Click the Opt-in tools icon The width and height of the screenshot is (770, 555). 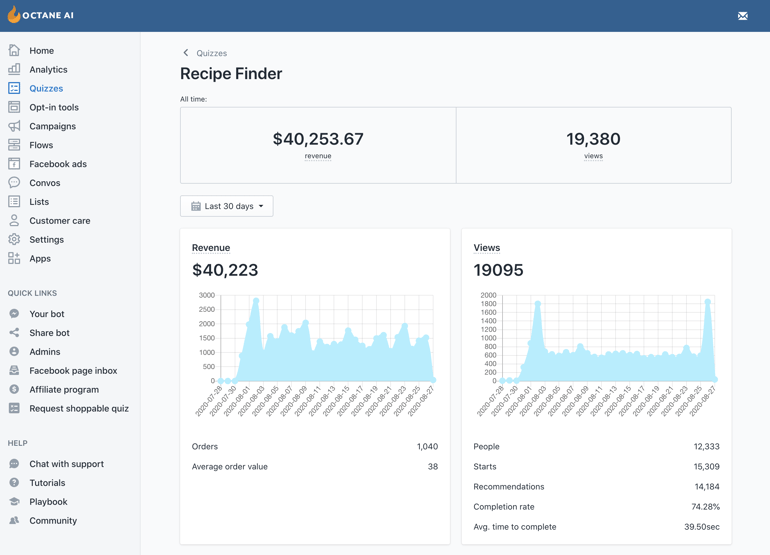14,107
